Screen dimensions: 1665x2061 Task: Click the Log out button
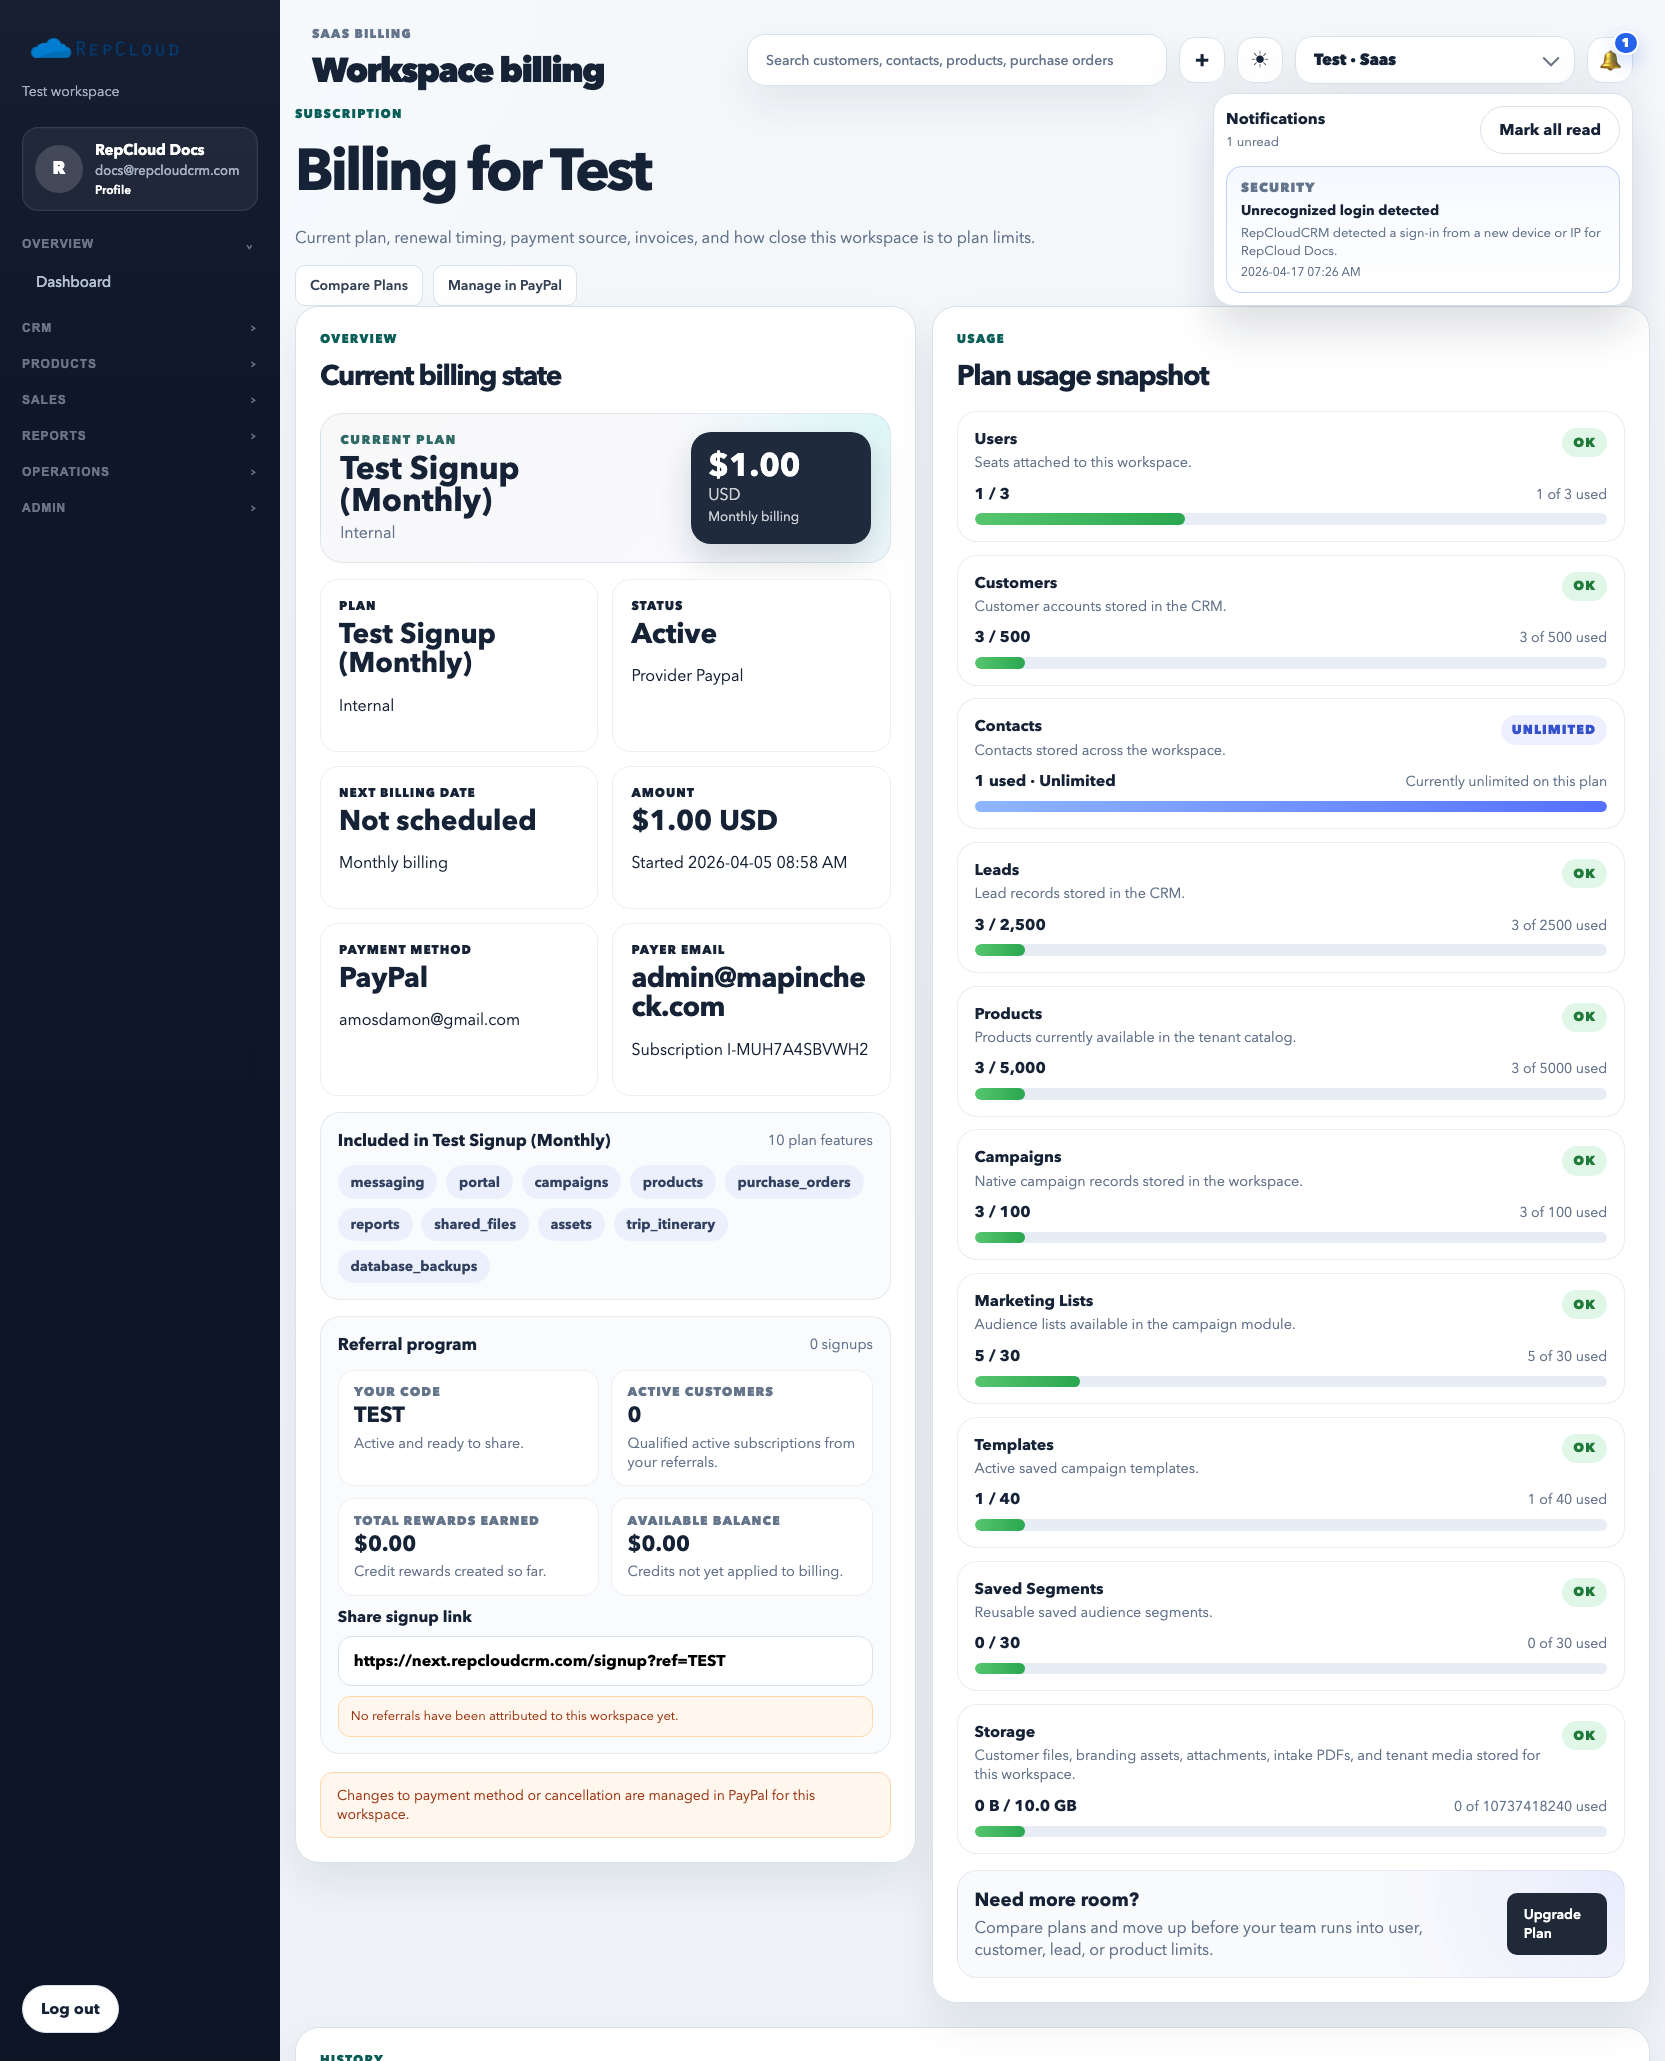70,2009
